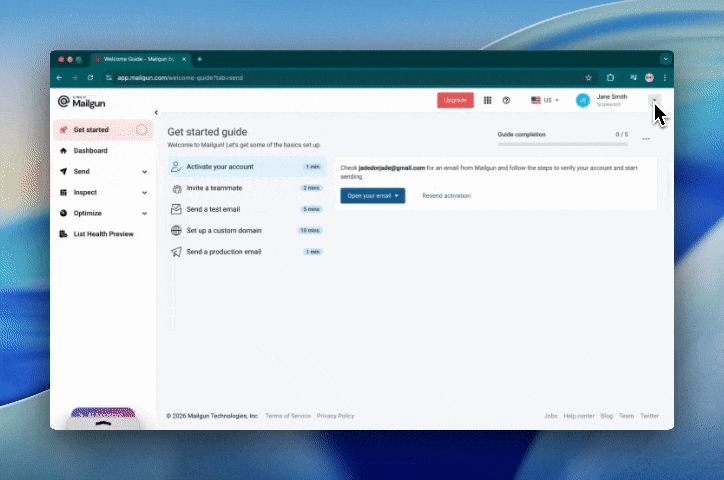Open the Chrome three-dot menu

tap(665, 78)
